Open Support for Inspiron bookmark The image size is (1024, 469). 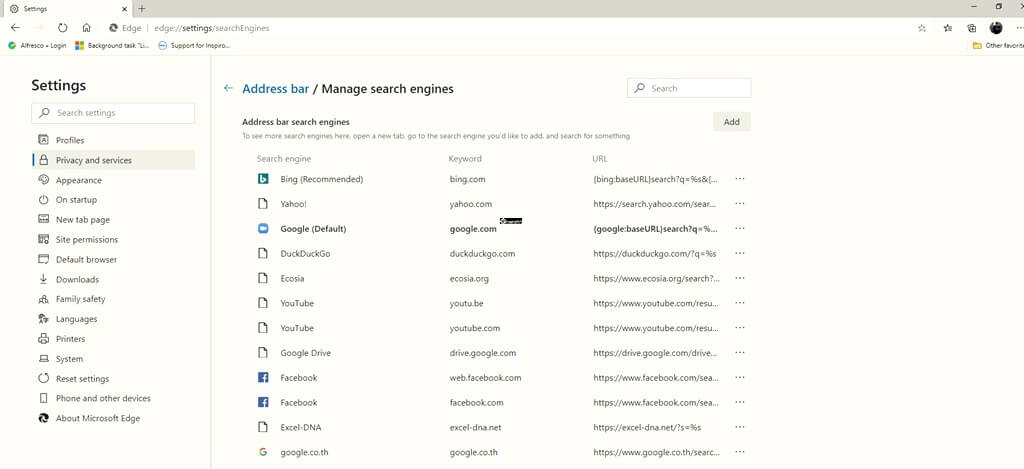click(194, 46)
